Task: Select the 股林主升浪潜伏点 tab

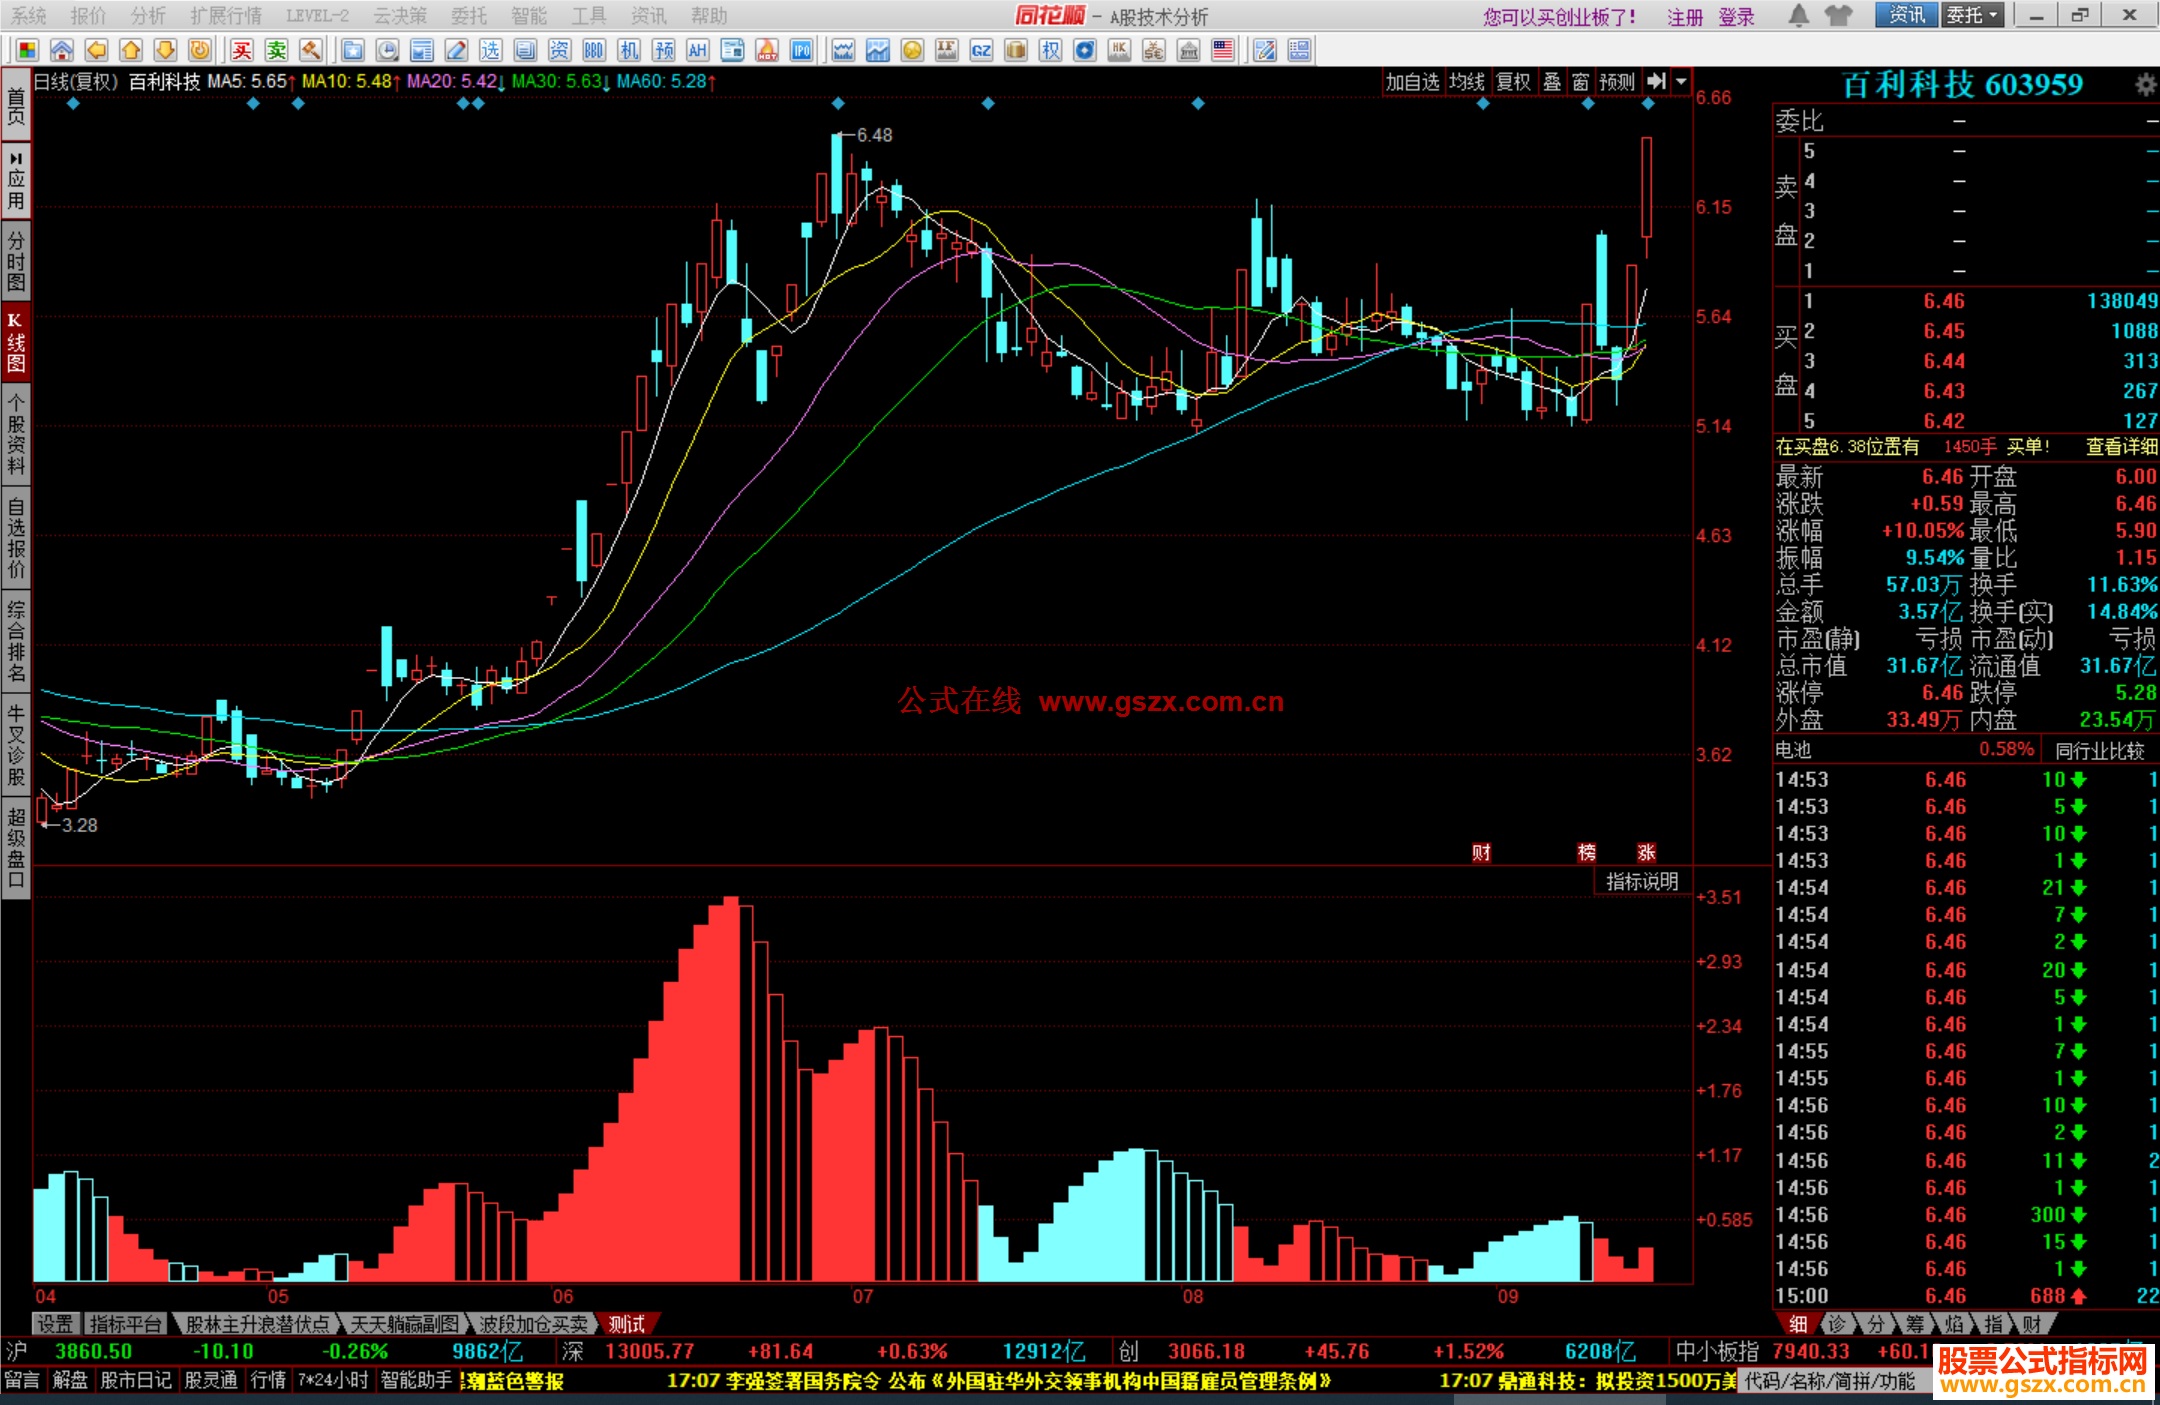Action: tap(257, 1324)
